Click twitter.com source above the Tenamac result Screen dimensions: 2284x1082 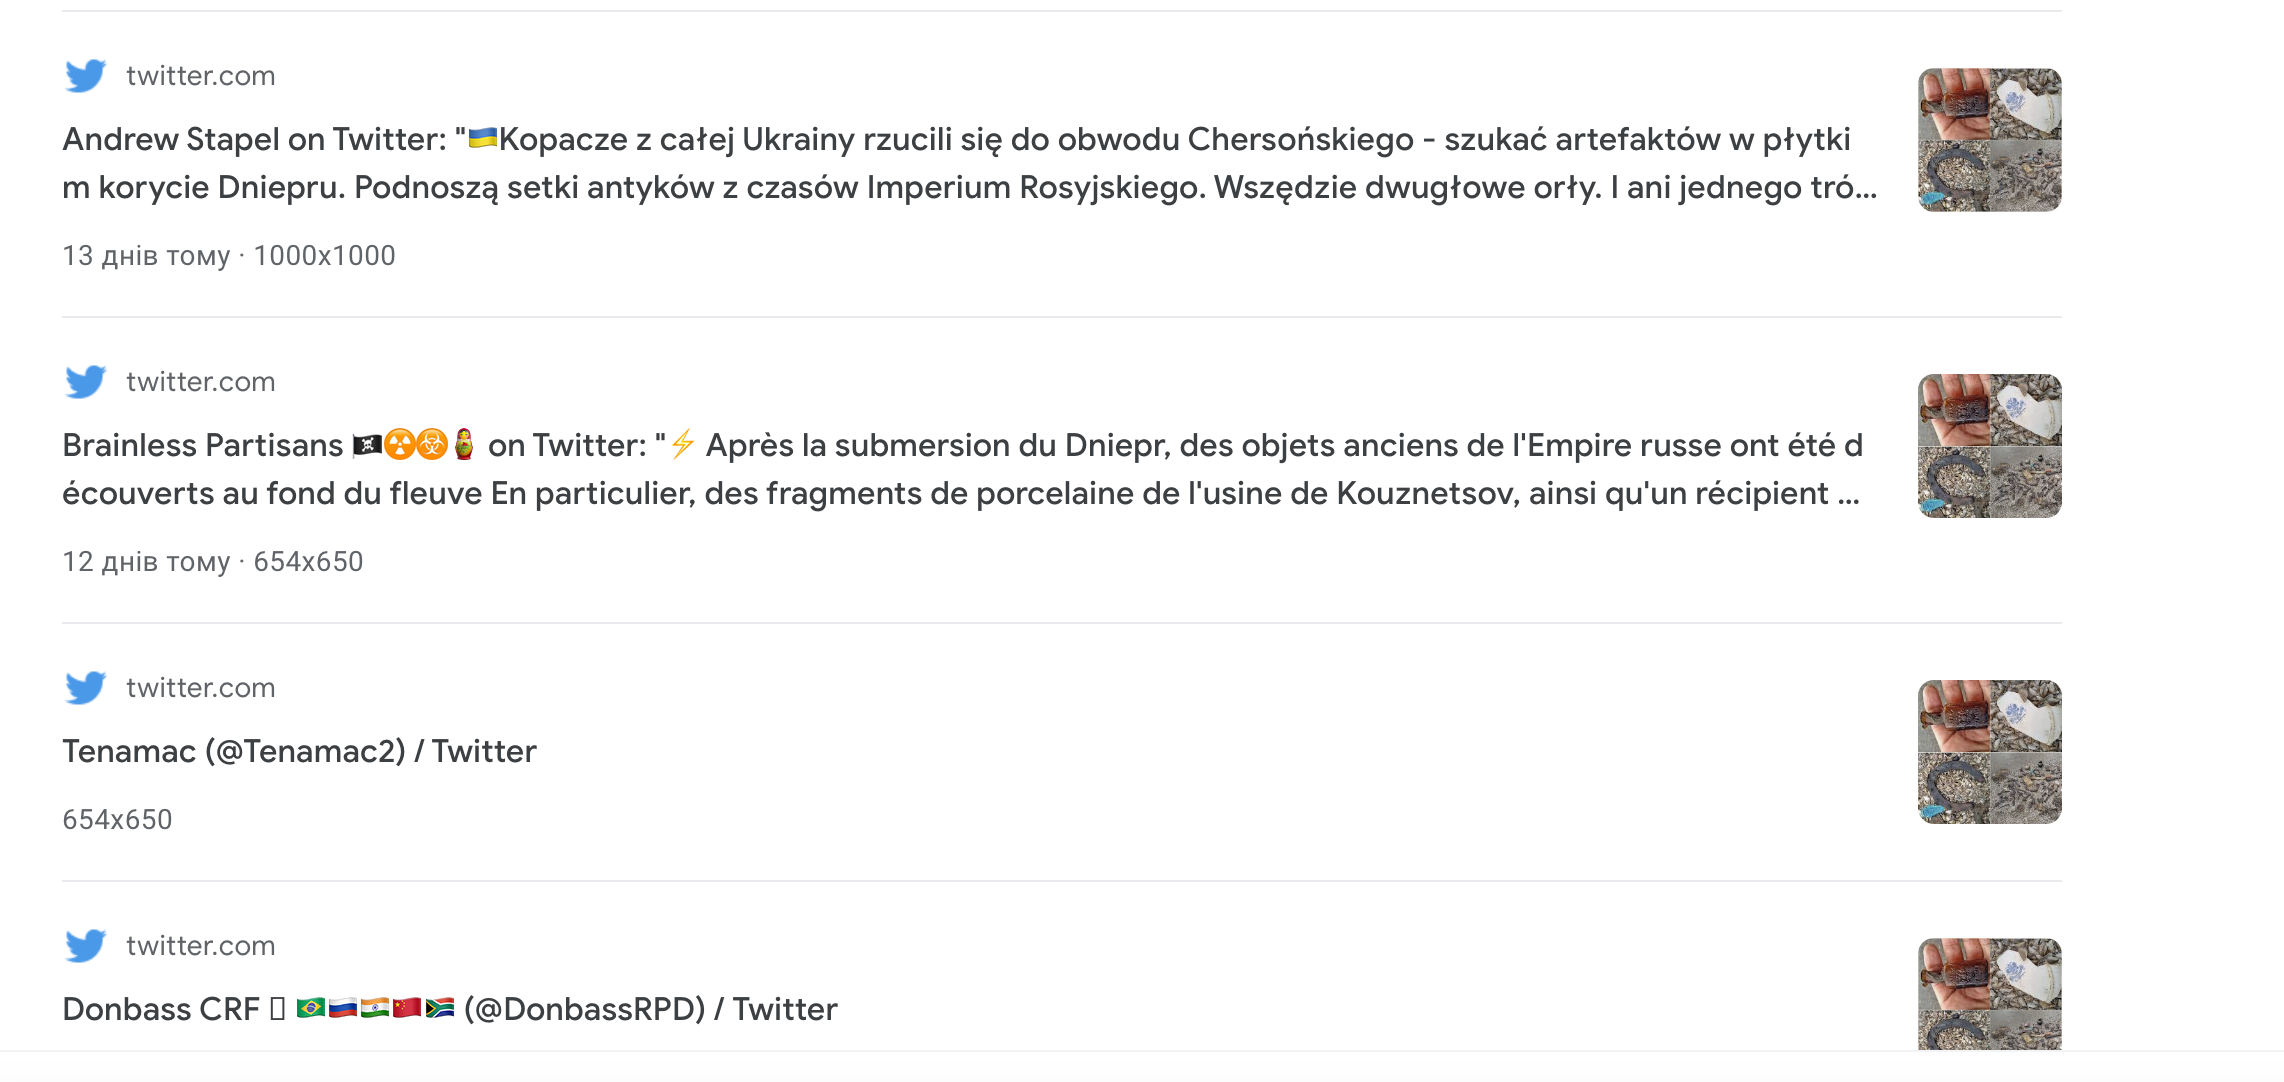click(200, 688)
